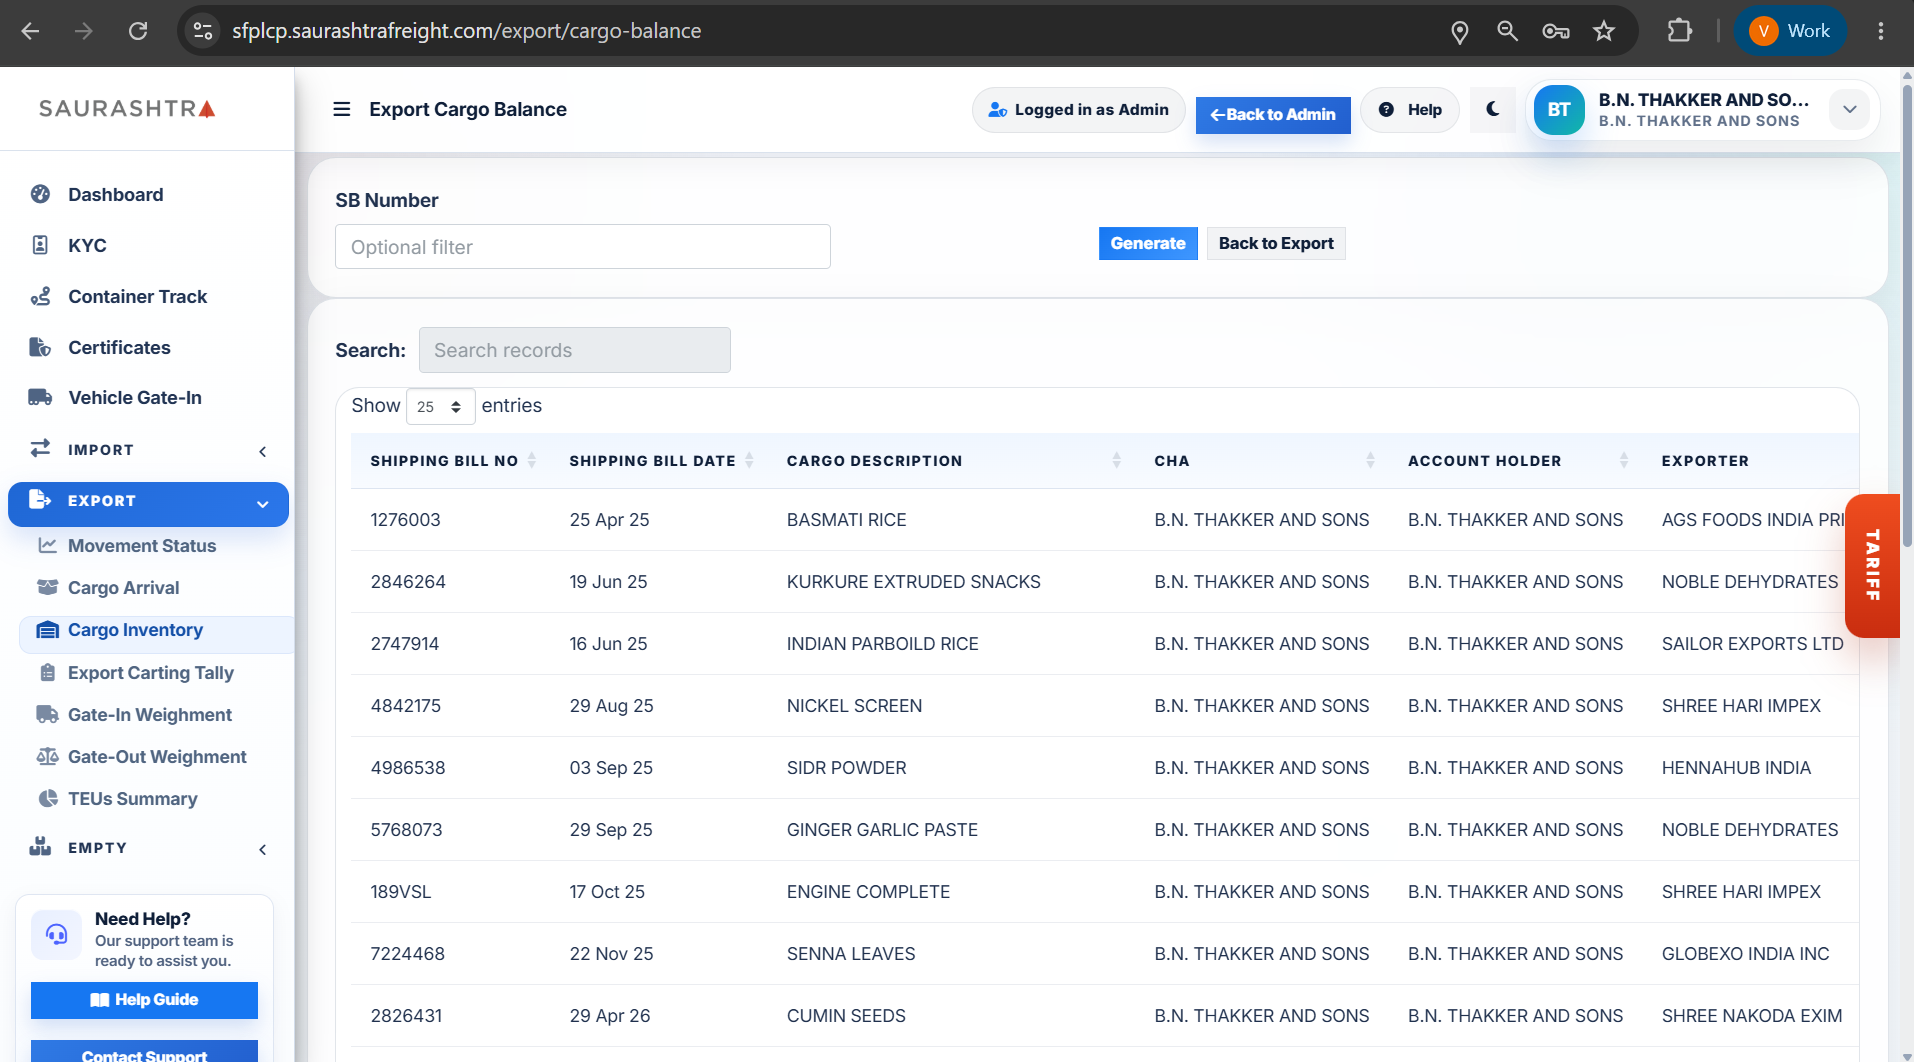This screenshot has height=1062, width=1914.
Task: Click shipping bill number 189VSL
Action: [x=400, y=891]
